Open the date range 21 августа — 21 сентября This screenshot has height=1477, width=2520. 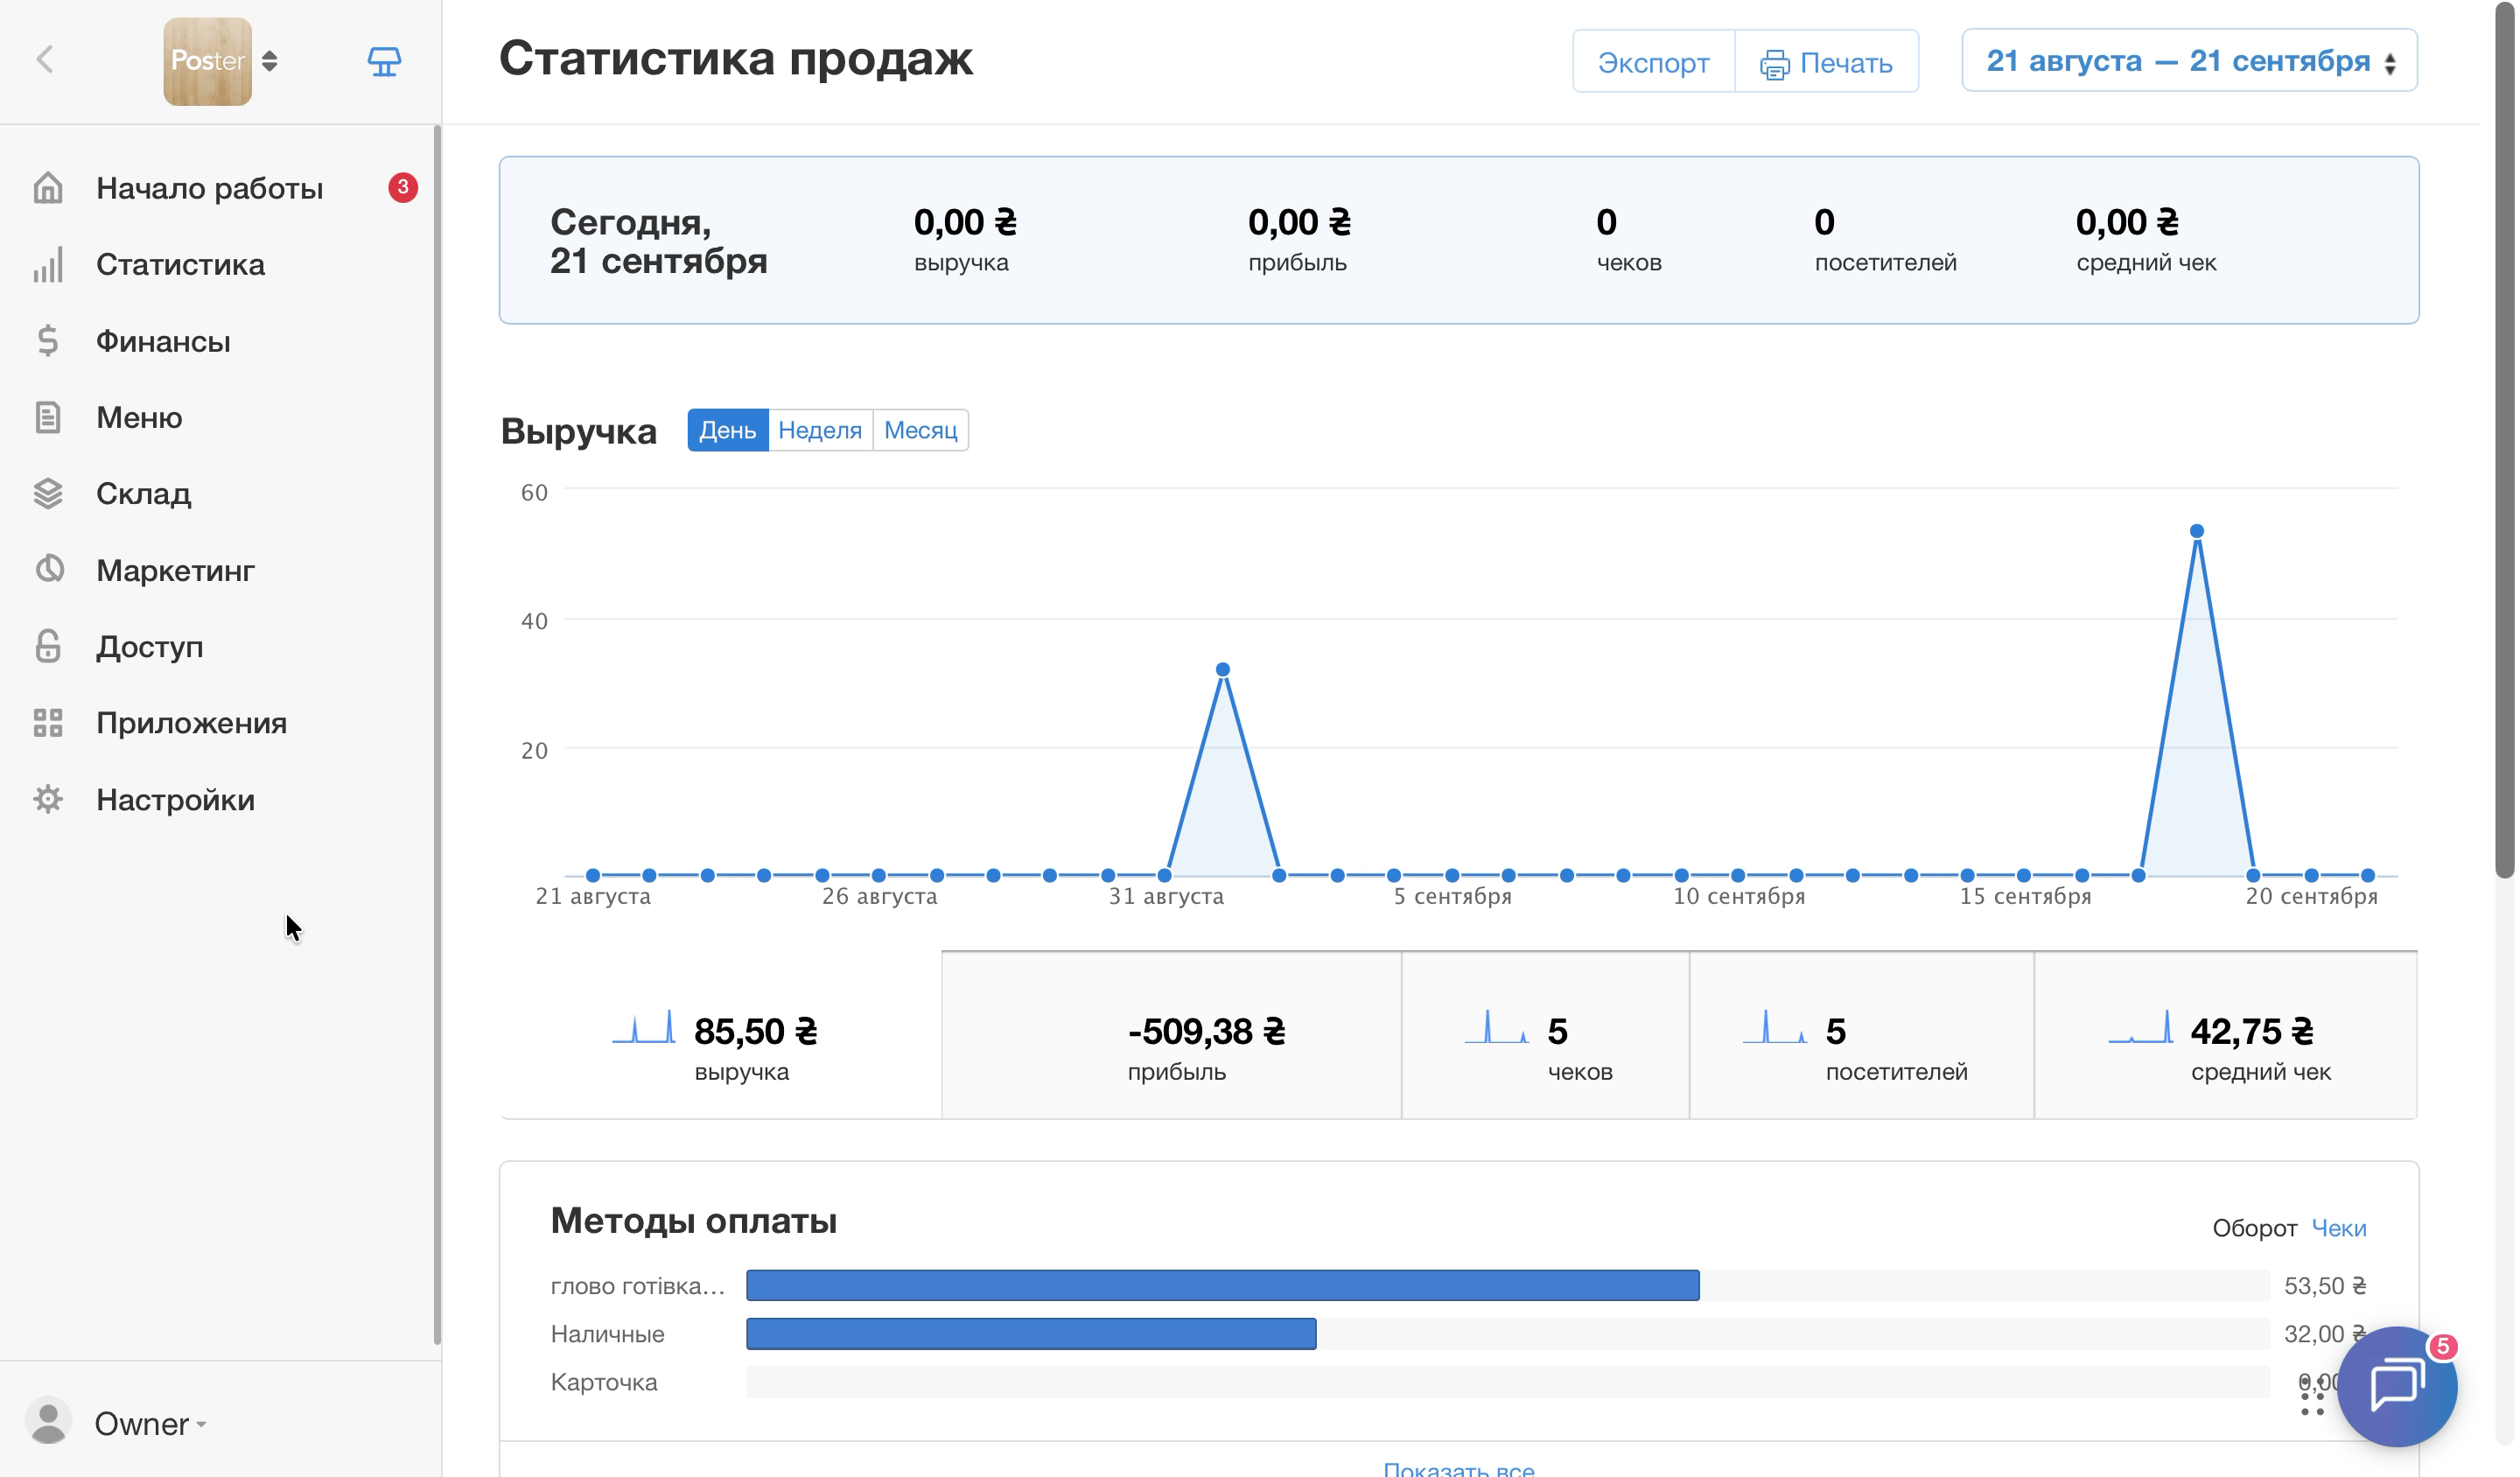pos(2189,61)
